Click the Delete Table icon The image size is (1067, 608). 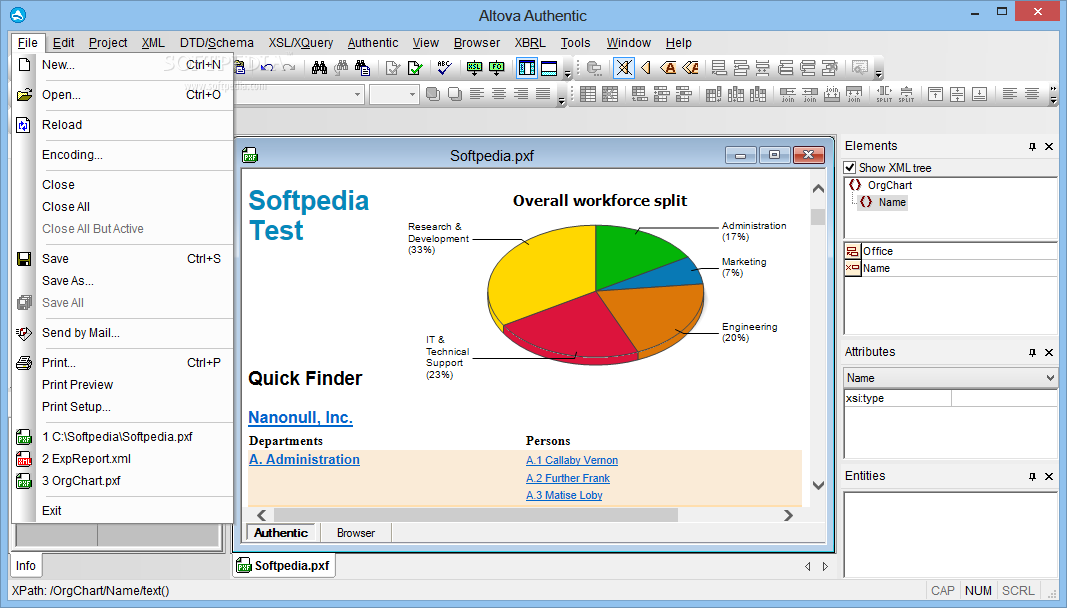coord(610,94)
